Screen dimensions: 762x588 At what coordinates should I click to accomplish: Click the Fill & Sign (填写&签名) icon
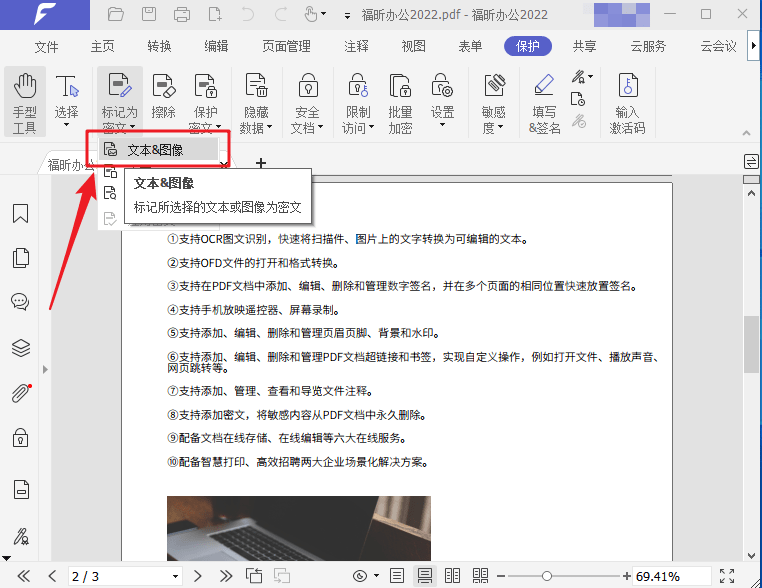tap(544, 101)
